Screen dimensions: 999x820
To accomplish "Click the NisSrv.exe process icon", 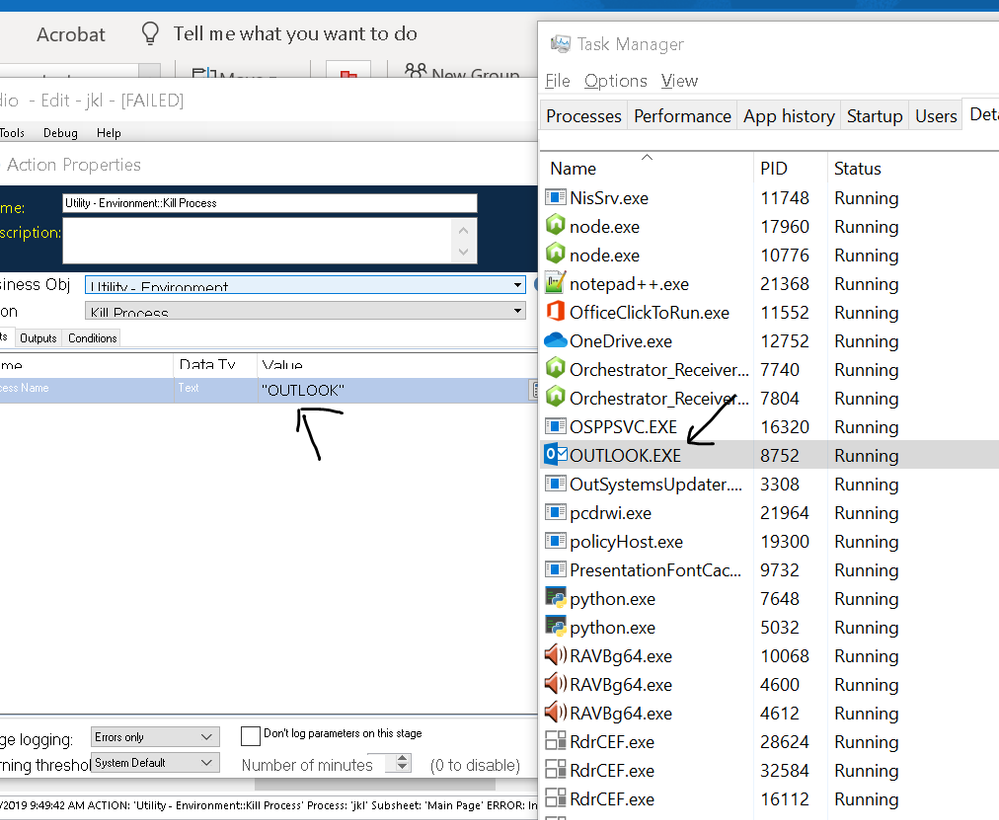I will (x=556, y=197).
